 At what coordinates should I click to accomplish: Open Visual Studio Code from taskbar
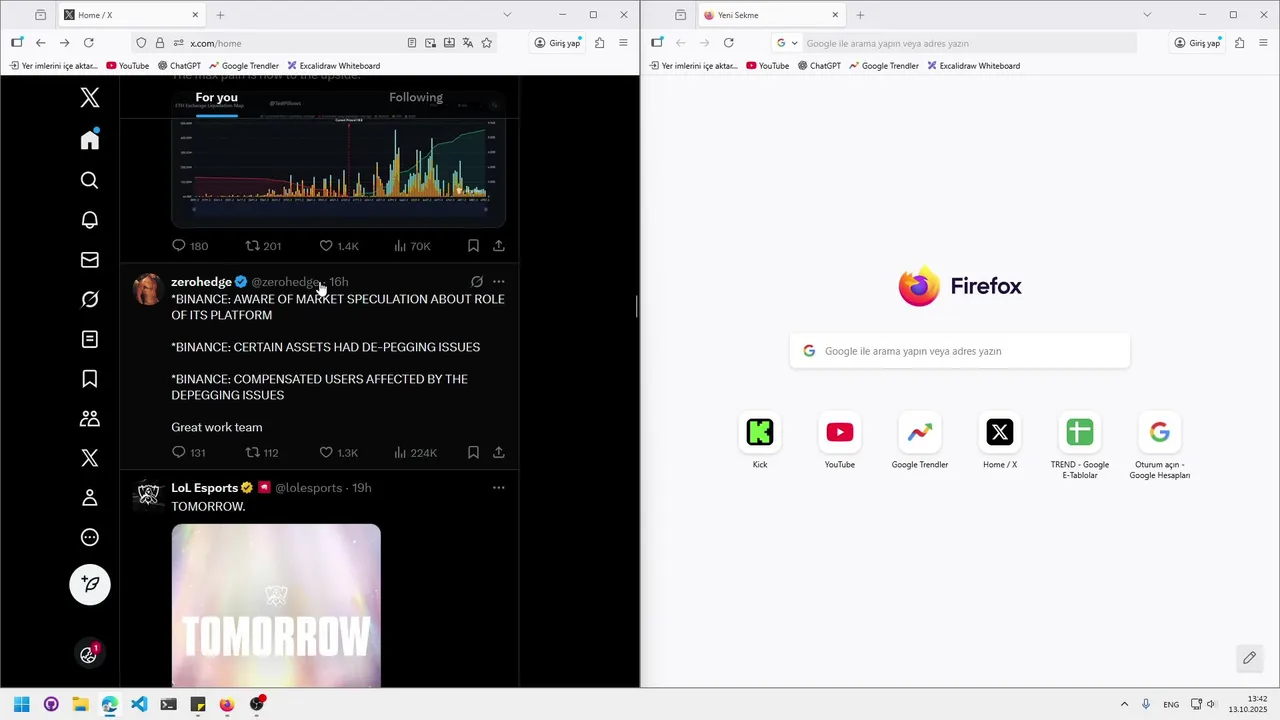tap(139, 704)
